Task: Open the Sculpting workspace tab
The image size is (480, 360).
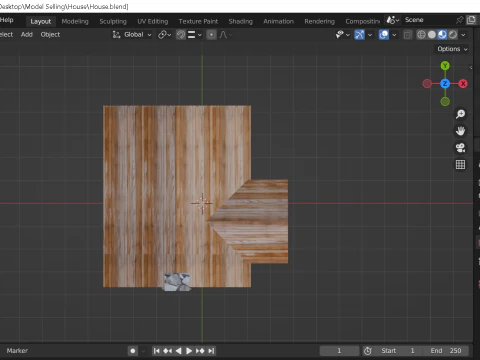Action: [113, 21]
